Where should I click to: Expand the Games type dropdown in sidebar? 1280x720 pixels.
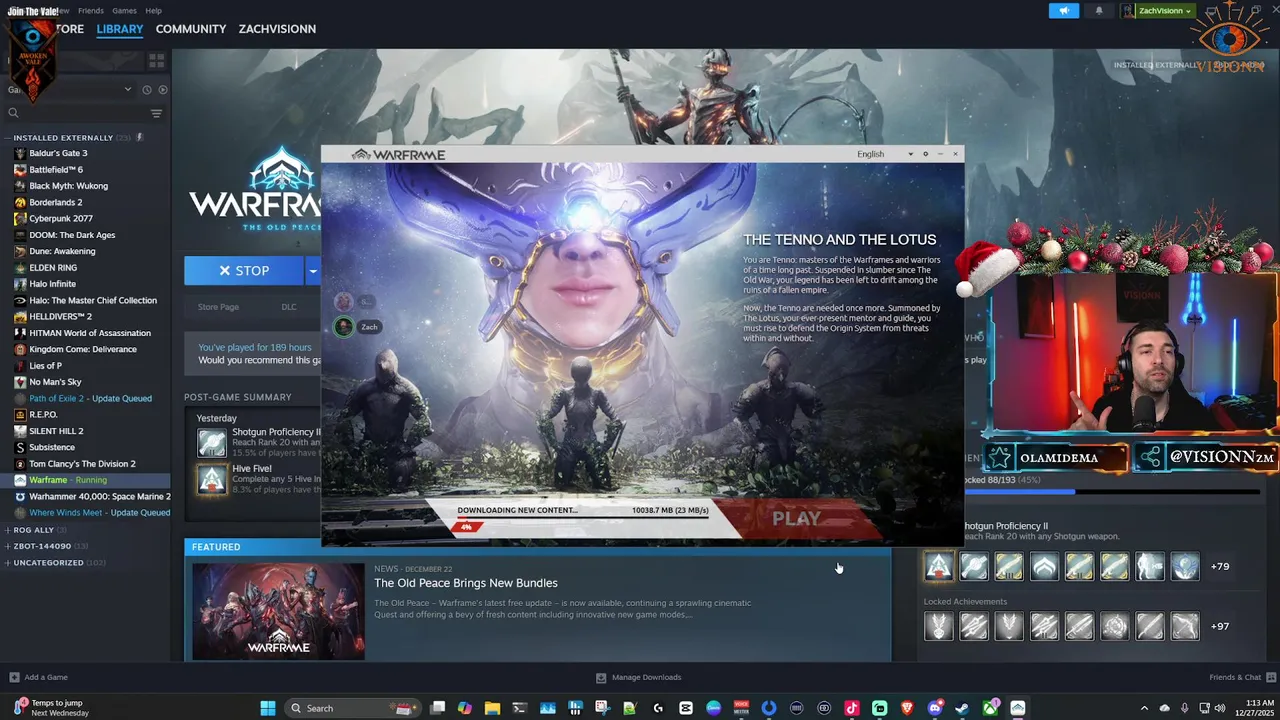pyautogui.click(x=70, y=90)
